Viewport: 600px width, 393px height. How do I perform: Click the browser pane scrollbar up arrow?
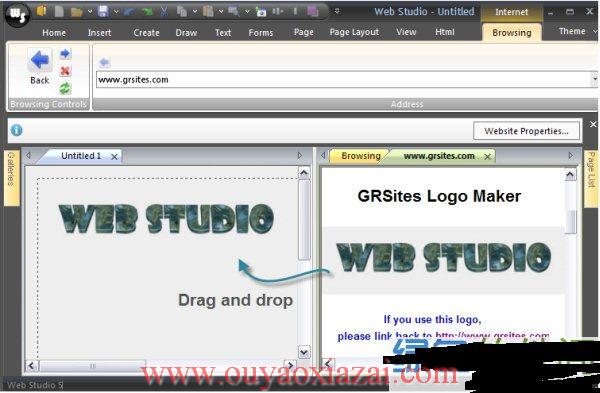(x=570, y=175)
